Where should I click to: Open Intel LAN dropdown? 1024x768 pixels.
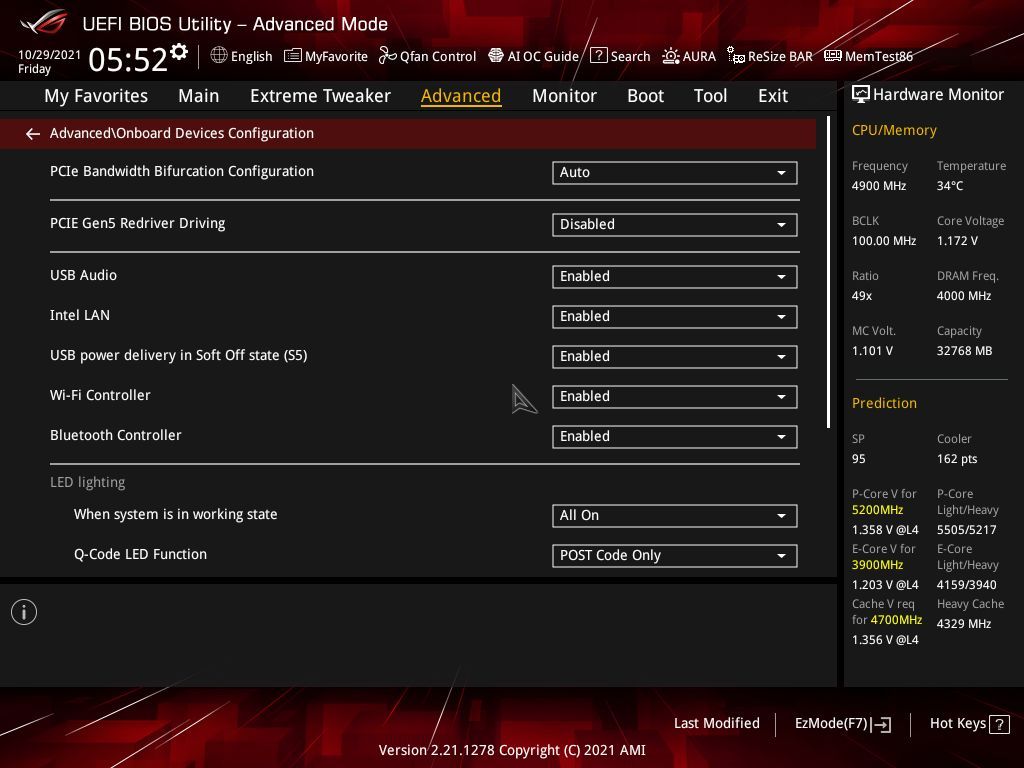click(675, 317)
